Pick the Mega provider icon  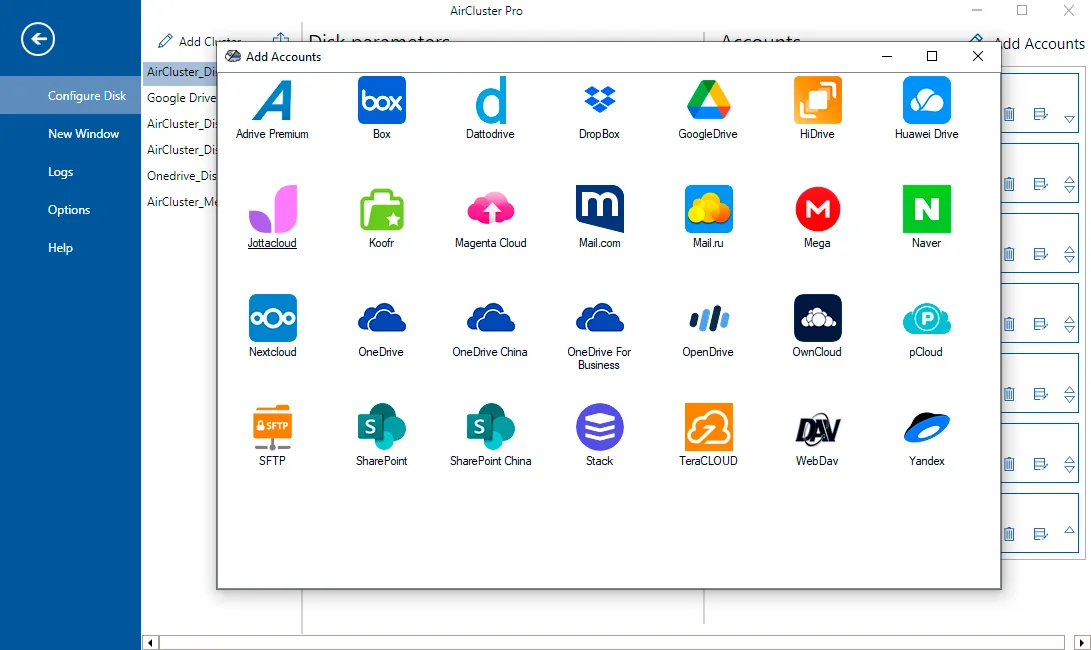point(818,209)
